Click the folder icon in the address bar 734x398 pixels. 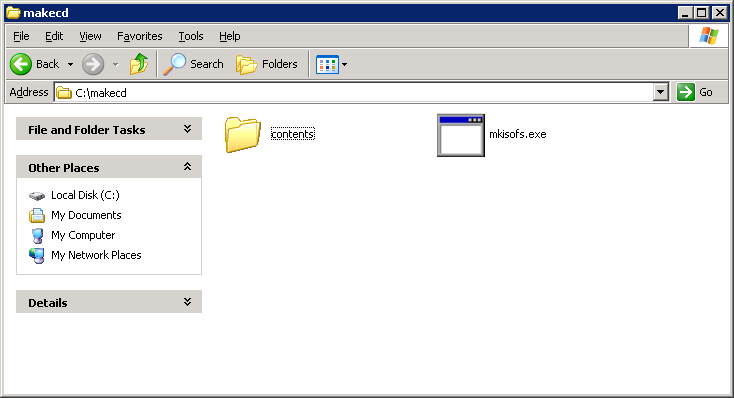[64, 93]
